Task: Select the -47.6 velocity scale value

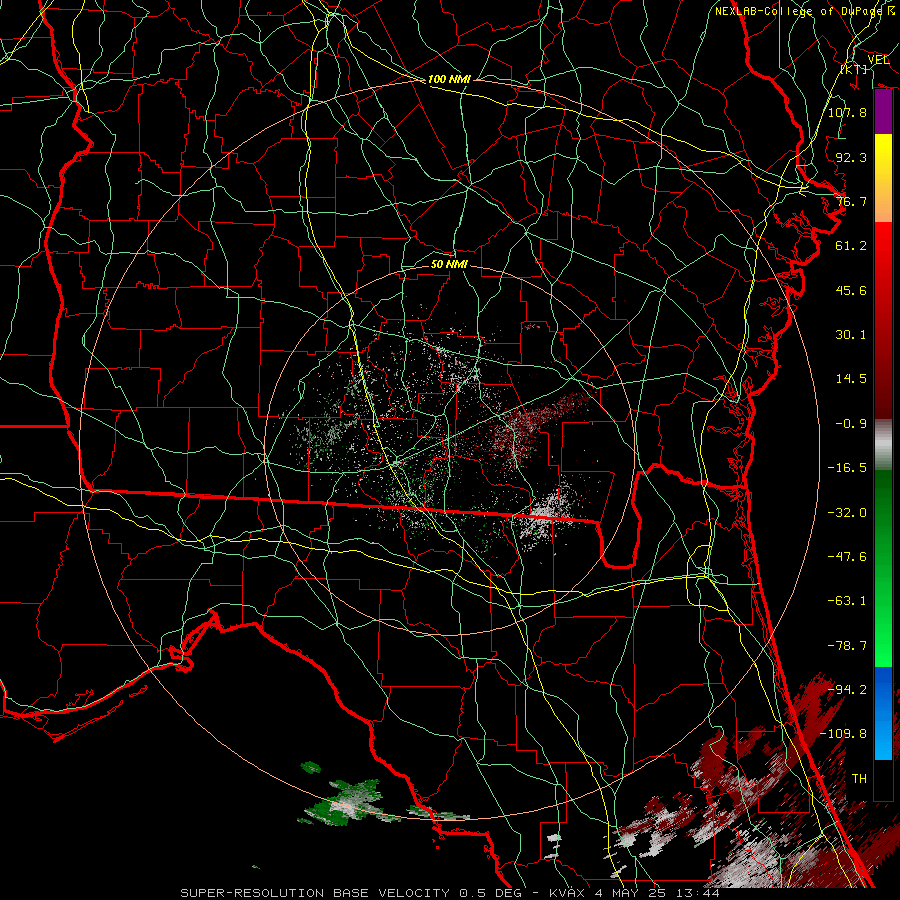Action: 847,557
